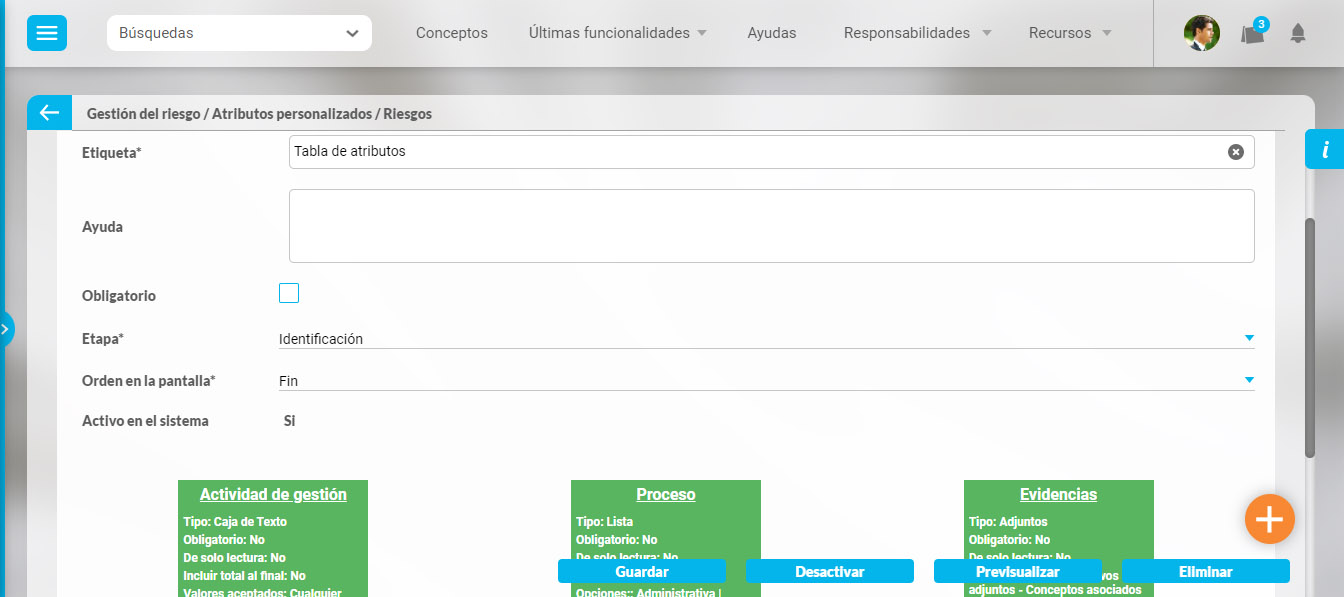This screenshot has height=597, width=1344.
Task: Open the Proceso attribute link
Action: pos(666,494)
